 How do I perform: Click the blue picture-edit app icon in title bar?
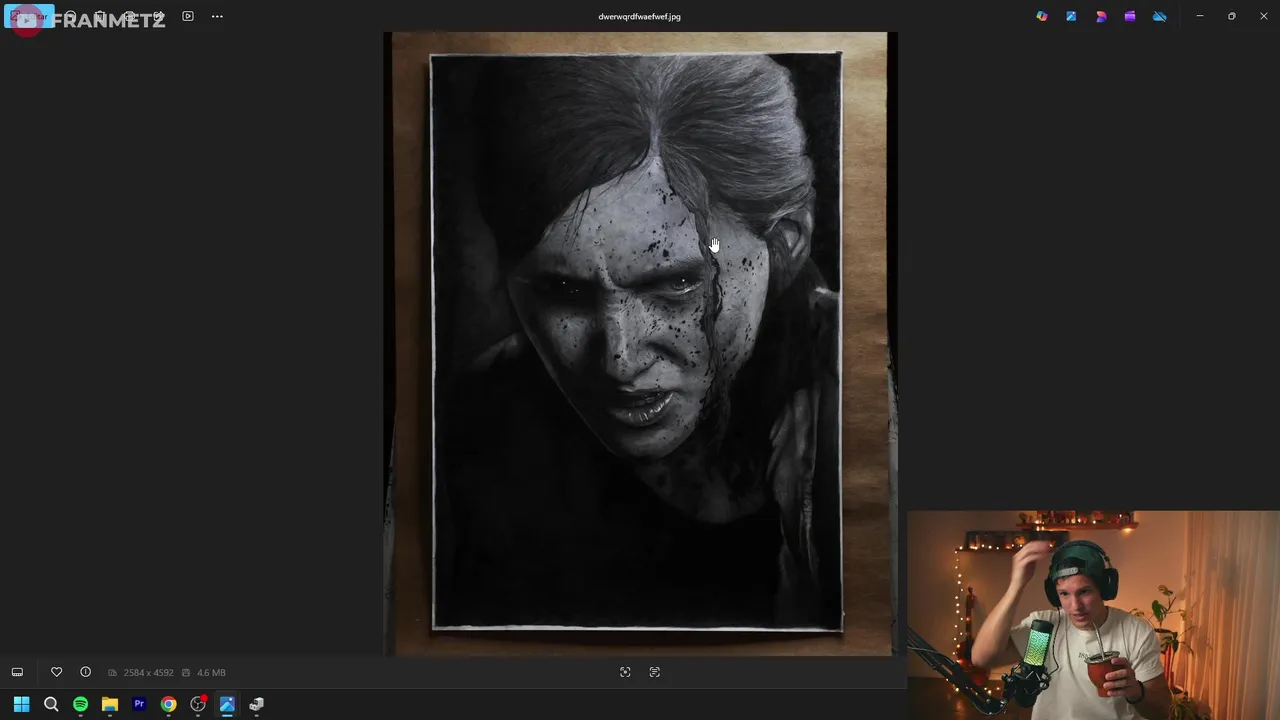point(1071,16)
